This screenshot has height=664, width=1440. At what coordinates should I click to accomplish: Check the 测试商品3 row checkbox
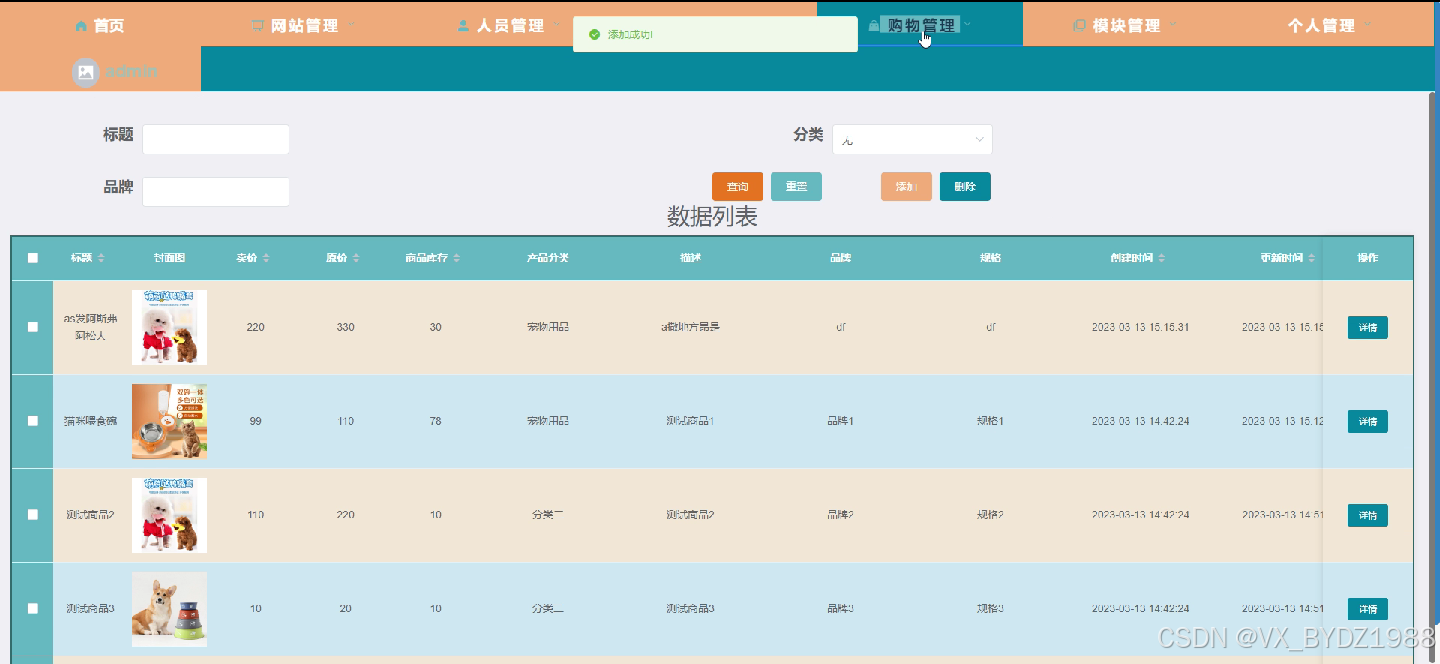[x=33, y=608]
